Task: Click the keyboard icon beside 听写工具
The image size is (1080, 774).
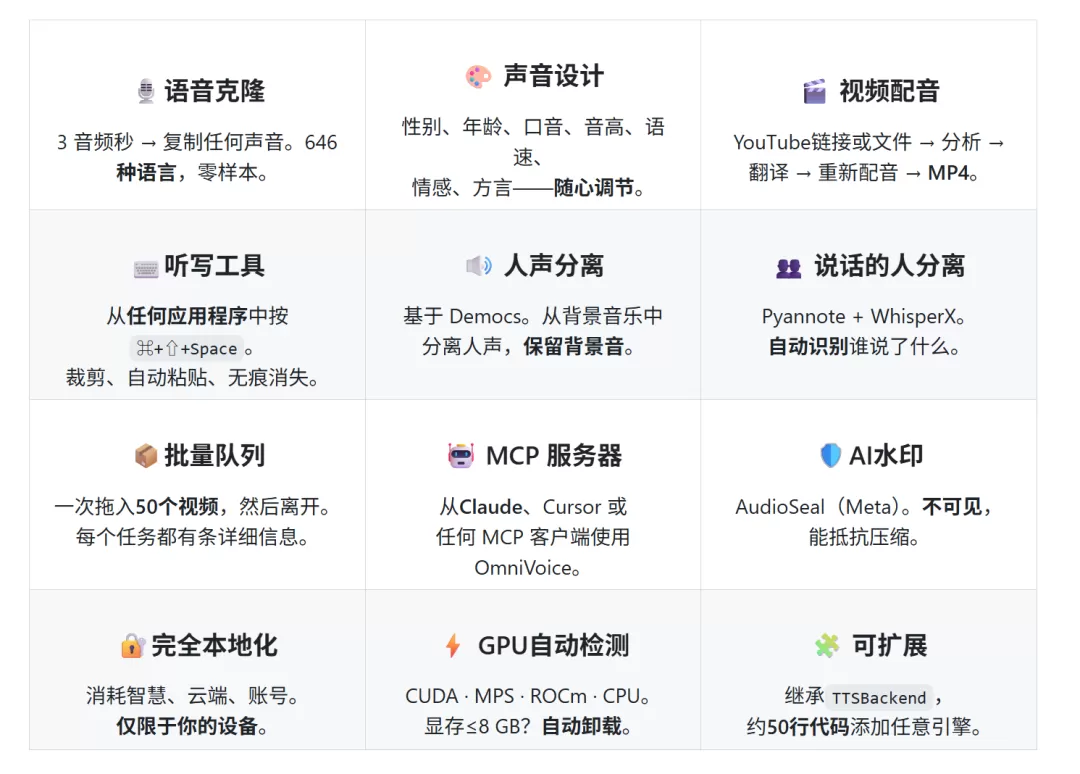Action: [x=146, y=268]
